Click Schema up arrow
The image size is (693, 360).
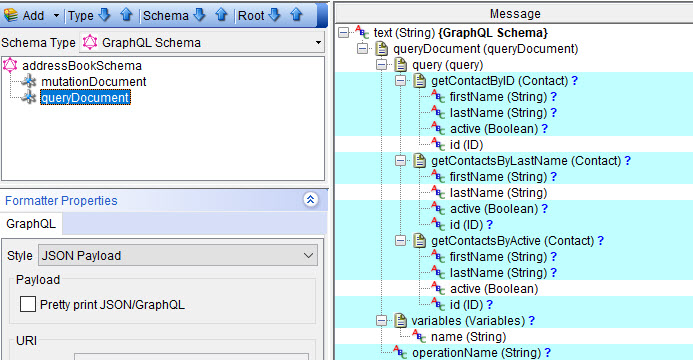pyautogui.click(x=221, y=15)
